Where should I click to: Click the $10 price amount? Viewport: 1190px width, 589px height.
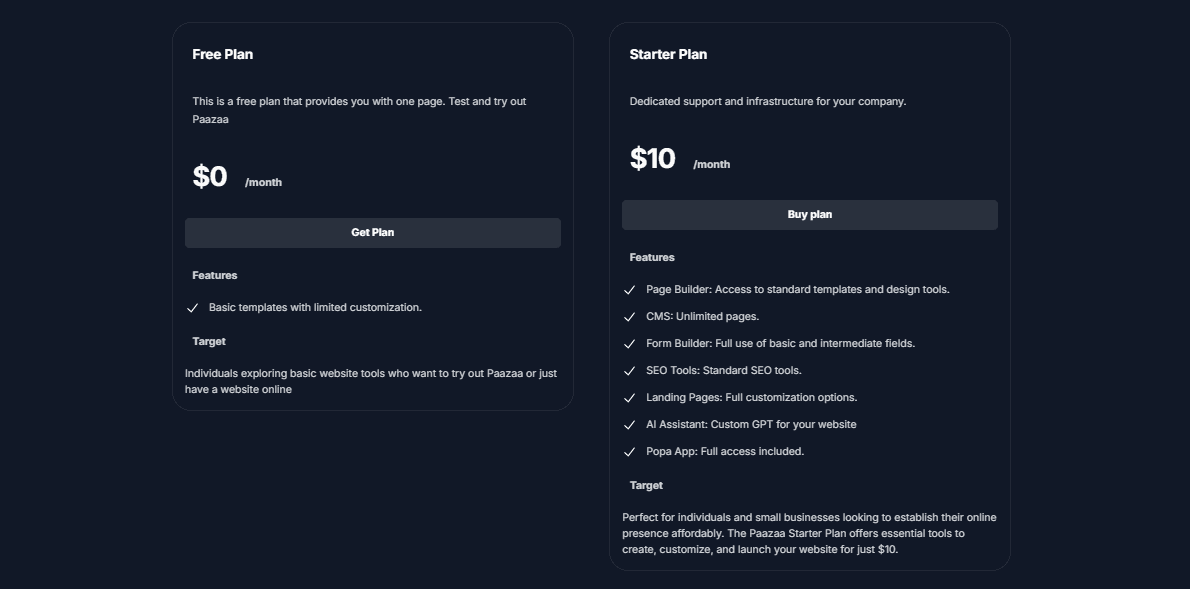tap(653, 159)
